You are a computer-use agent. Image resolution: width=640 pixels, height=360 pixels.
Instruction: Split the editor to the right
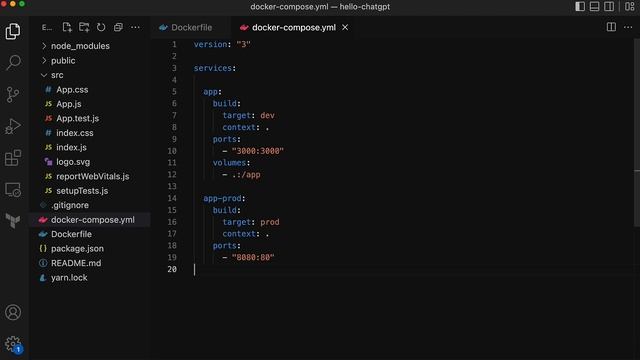pos(611,27)
